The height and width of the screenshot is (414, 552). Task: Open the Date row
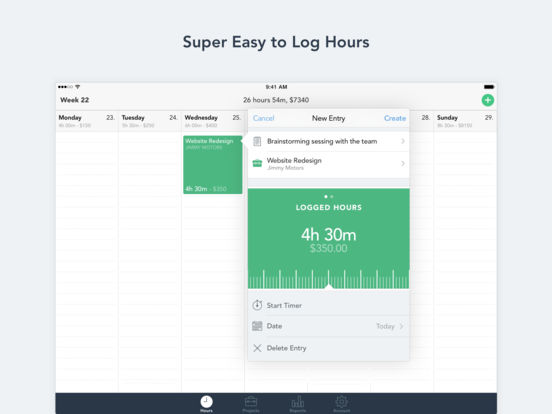(328, 326)
